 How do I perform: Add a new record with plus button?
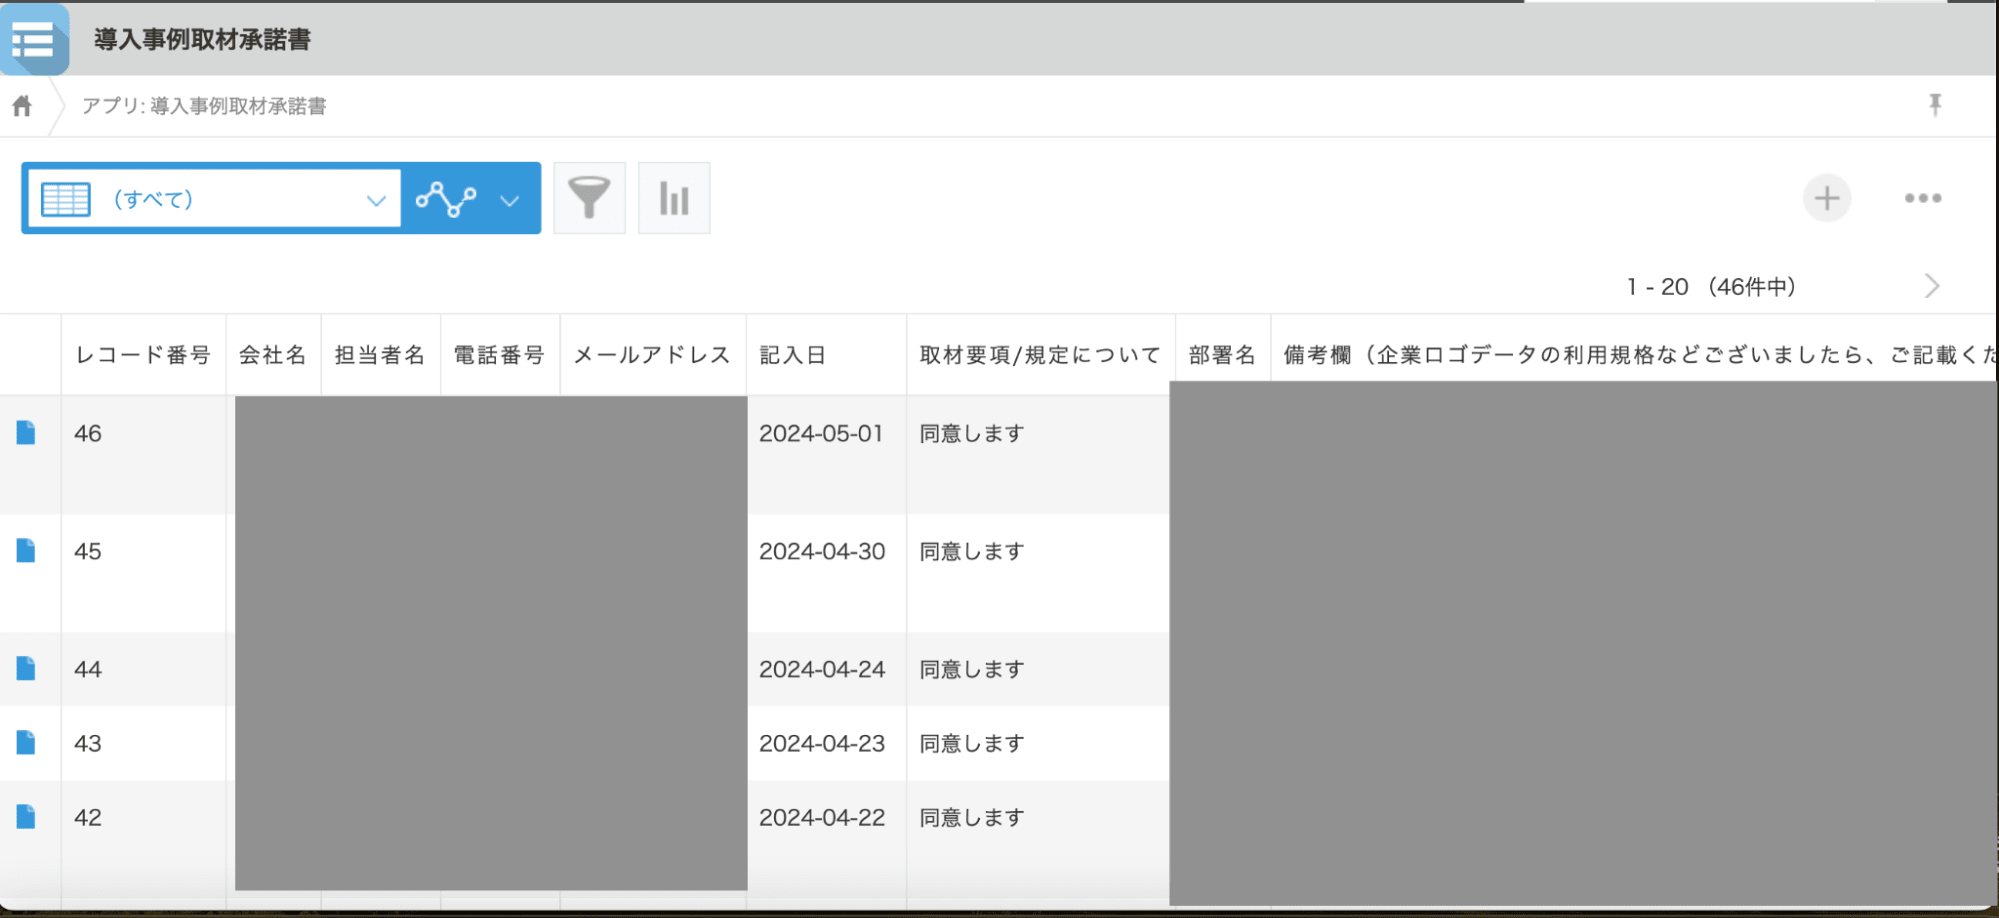click(1826, 198)
